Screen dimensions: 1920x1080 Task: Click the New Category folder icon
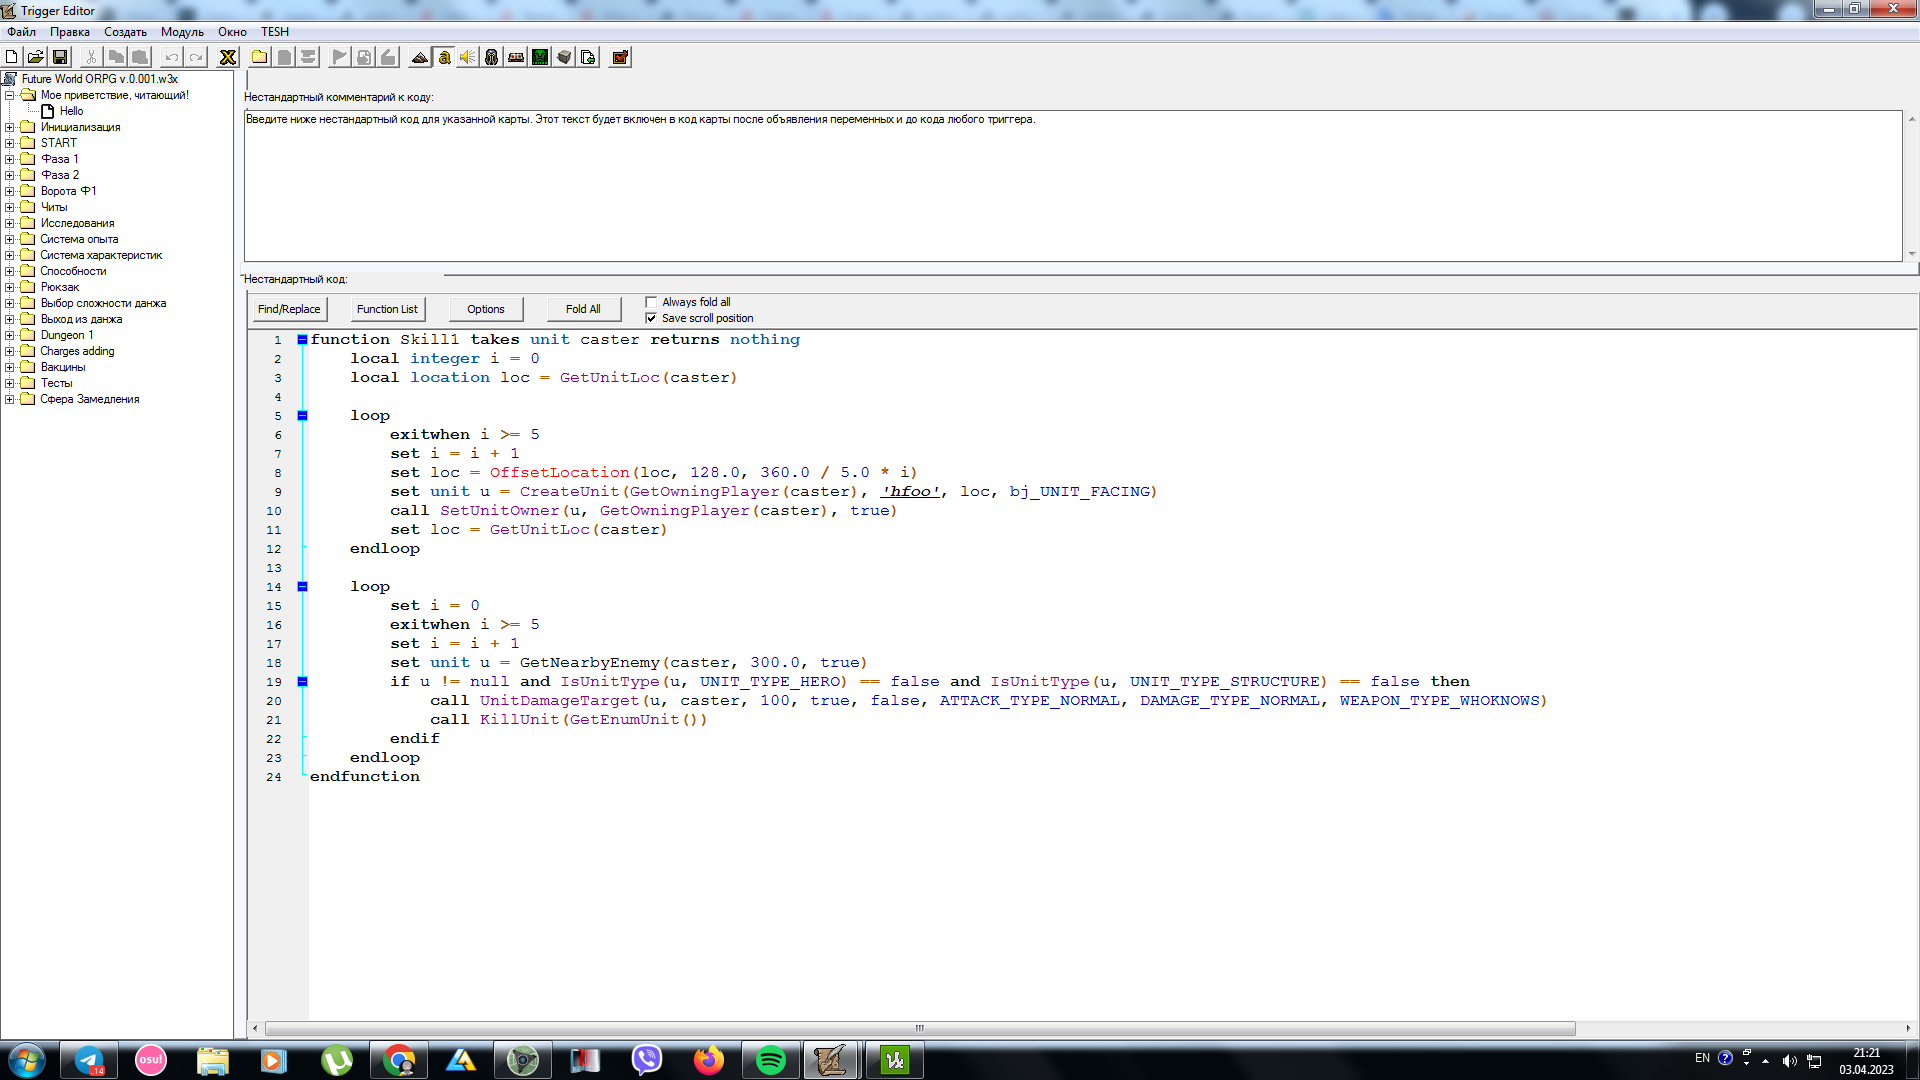pyautogui.click(x=260, y=57)
